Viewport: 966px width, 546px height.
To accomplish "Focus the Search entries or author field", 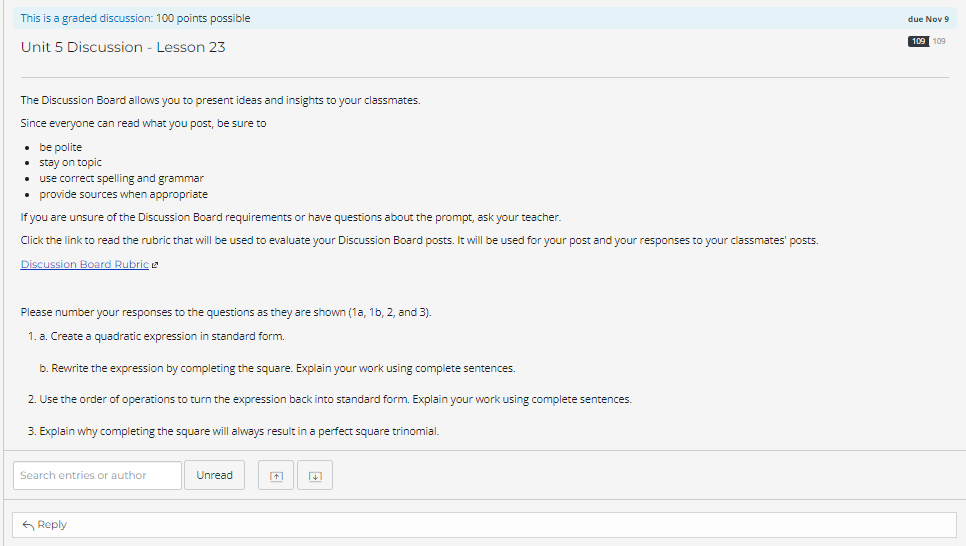I will coord(97,475).
